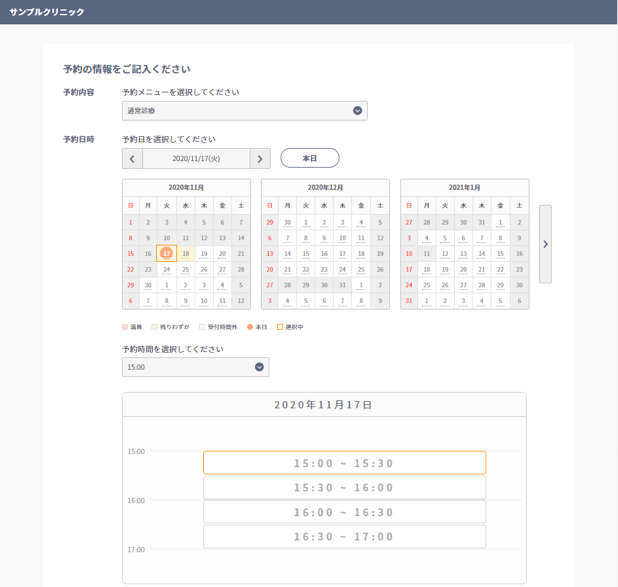
Task: Expand the 15:00 time selection dropdown
Action: click(x=195, y=367)
